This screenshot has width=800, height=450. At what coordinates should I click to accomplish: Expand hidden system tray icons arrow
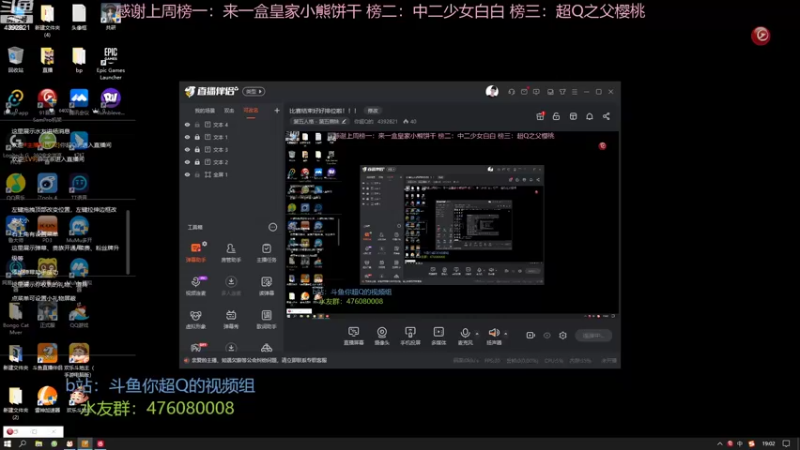click(x=719, y=444)
